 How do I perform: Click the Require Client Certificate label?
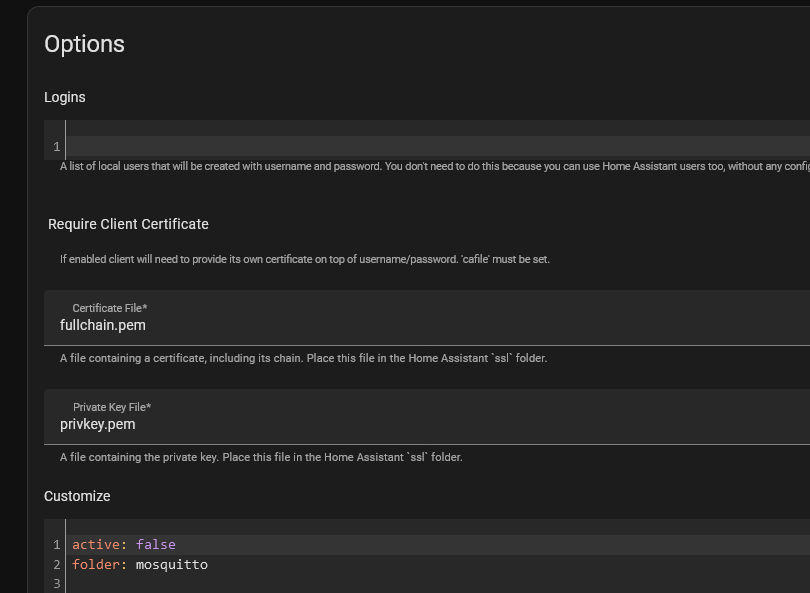(128, 224)
